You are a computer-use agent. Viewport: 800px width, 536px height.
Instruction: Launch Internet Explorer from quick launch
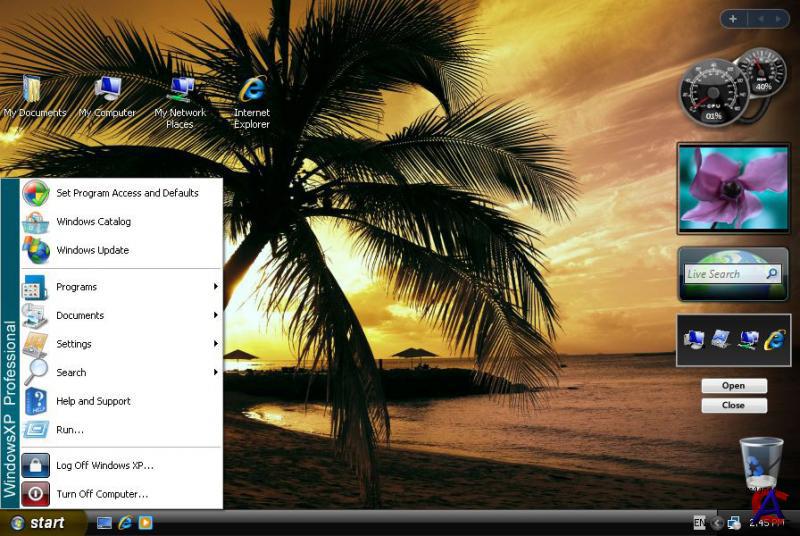pyautogui.click(x=125, y=522)
